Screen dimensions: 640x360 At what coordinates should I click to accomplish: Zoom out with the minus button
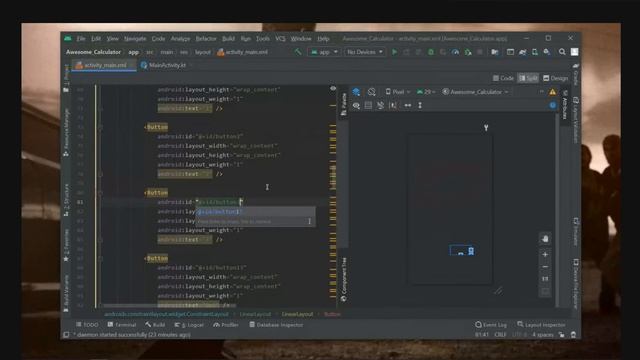tap(545, 267)
